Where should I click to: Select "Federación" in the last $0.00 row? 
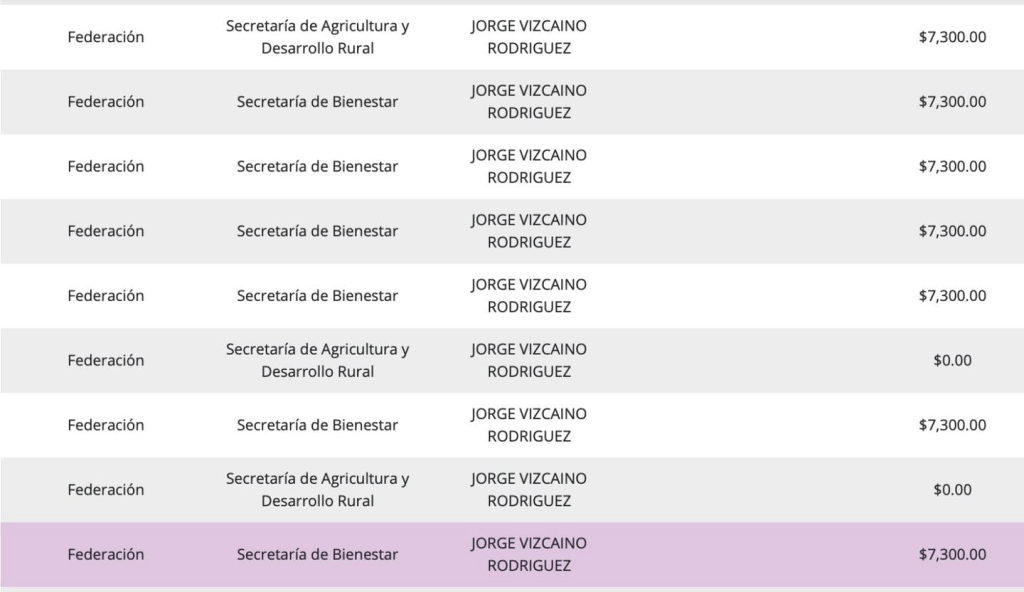click(x=105, y=490)
